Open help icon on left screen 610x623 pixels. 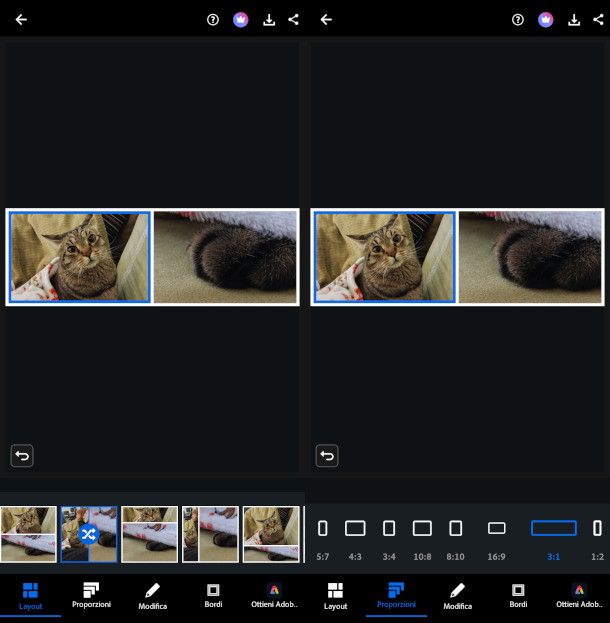pos(213,19)
